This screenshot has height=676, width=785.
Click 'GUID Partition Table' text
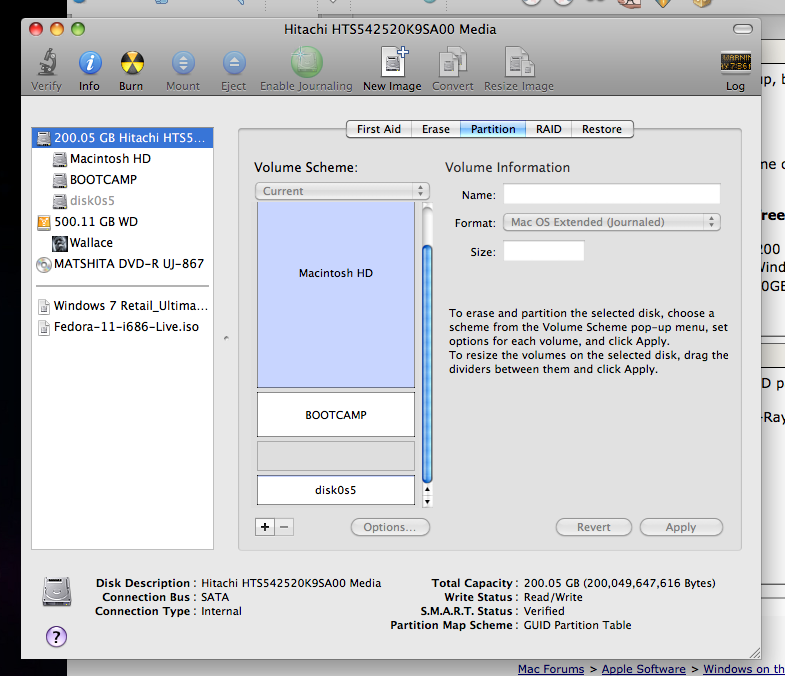577,625
